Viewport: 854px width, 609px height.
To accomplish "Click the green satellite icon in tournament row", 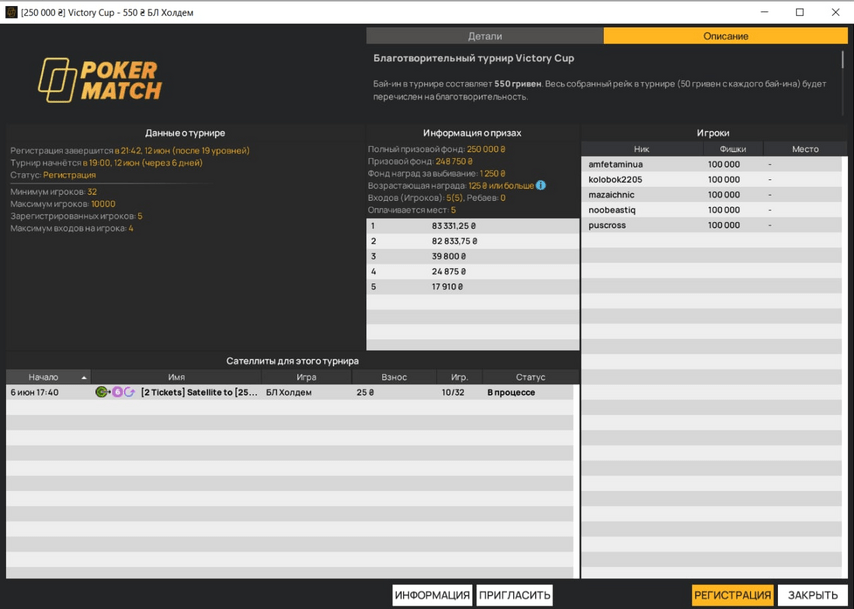I will [x=102, y=392].
